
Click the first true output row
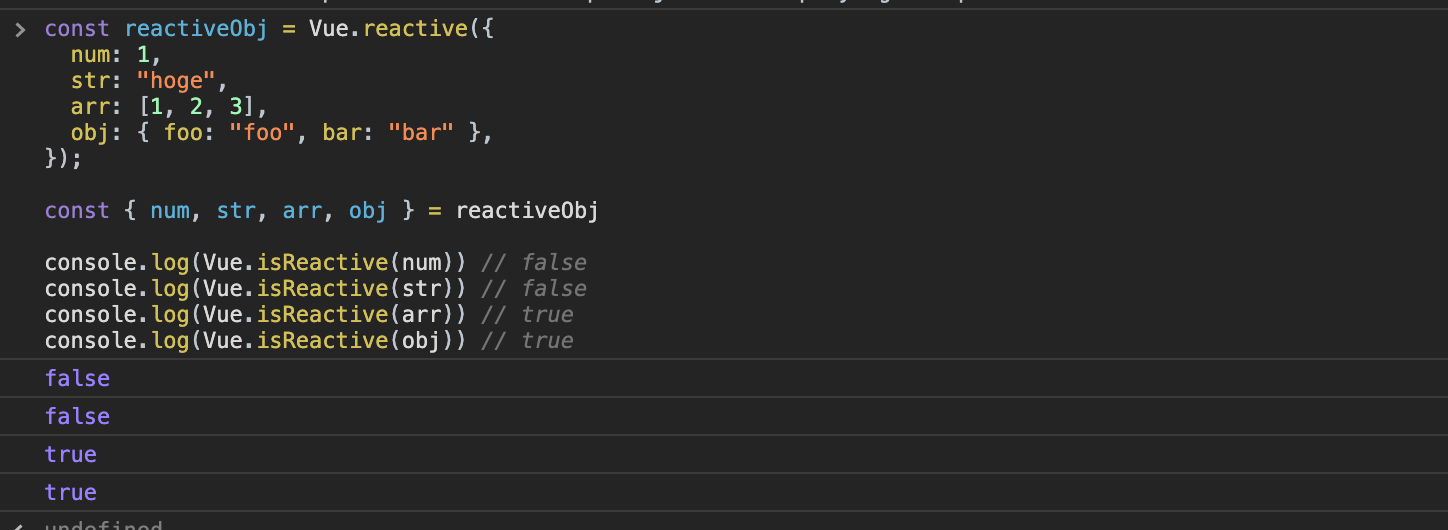pos(71,454)
